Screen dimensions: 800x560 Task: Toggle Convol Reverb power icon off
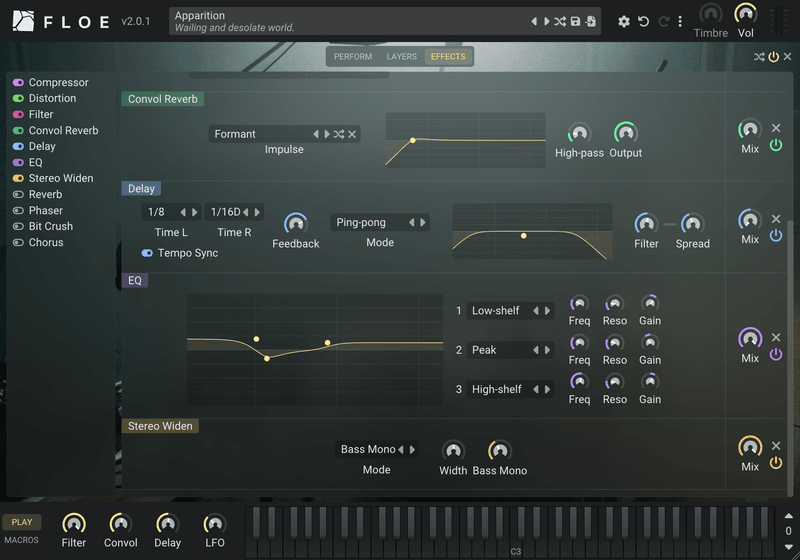776,145
